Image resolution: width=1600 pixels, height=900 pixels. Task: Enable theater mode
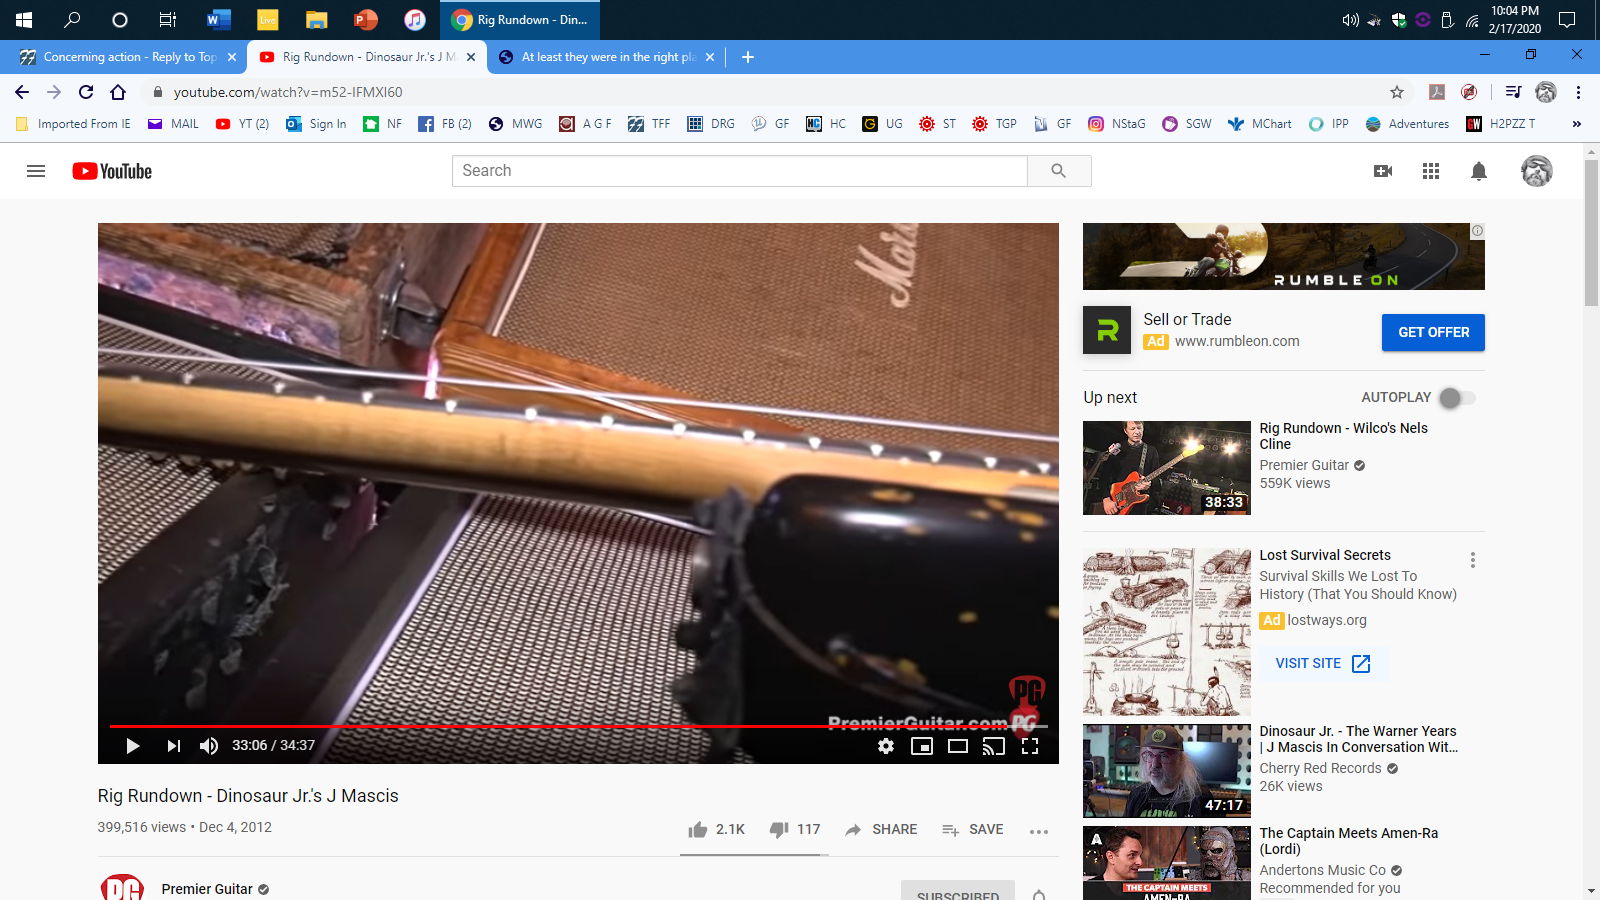[x=958, y=746]
